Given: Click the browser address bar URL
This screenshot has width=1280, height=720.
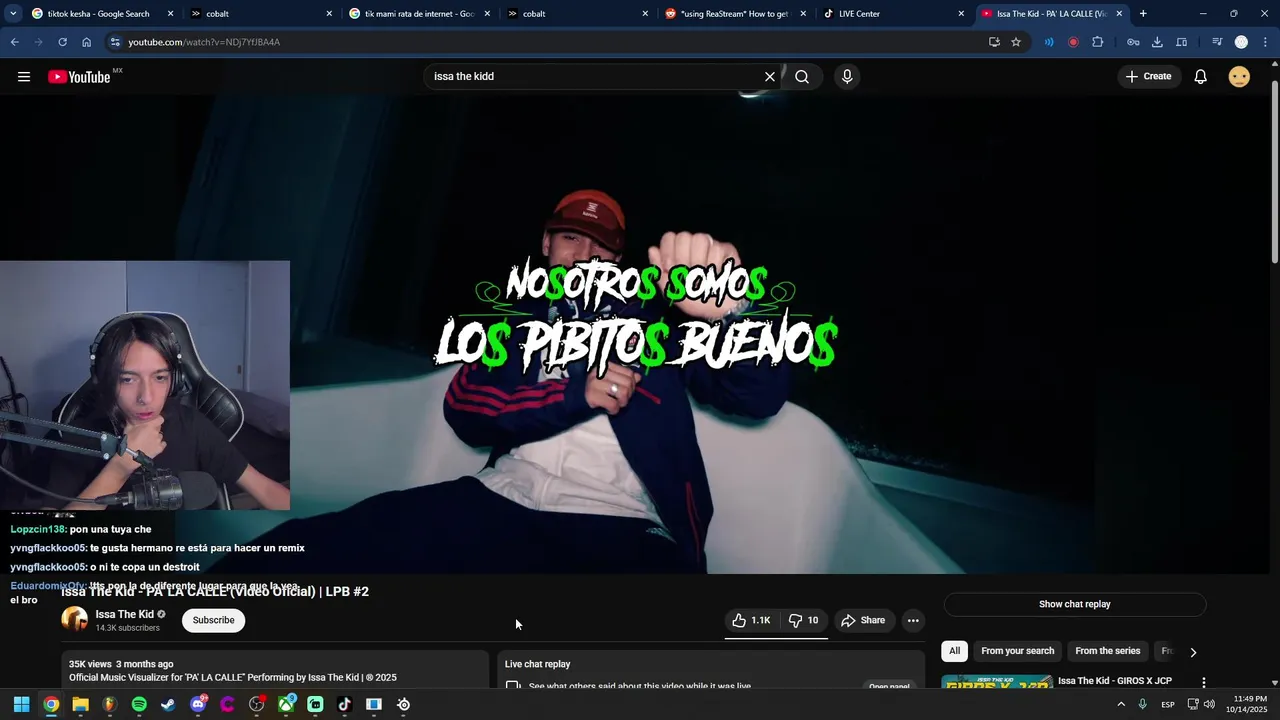Looking at the screenshot, I should 204,42.
